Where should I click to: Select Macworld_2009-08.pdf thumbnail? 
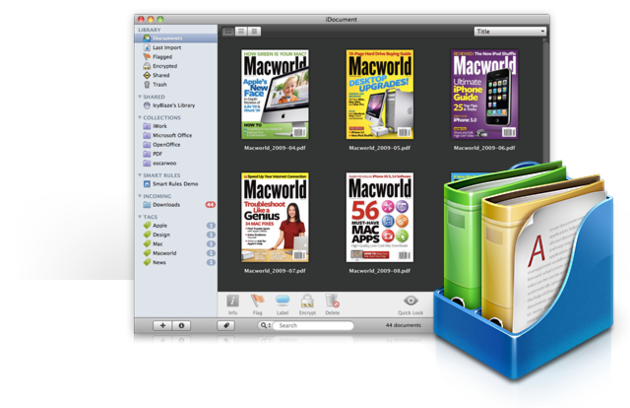pyautogui.click(x=380, y=217)
